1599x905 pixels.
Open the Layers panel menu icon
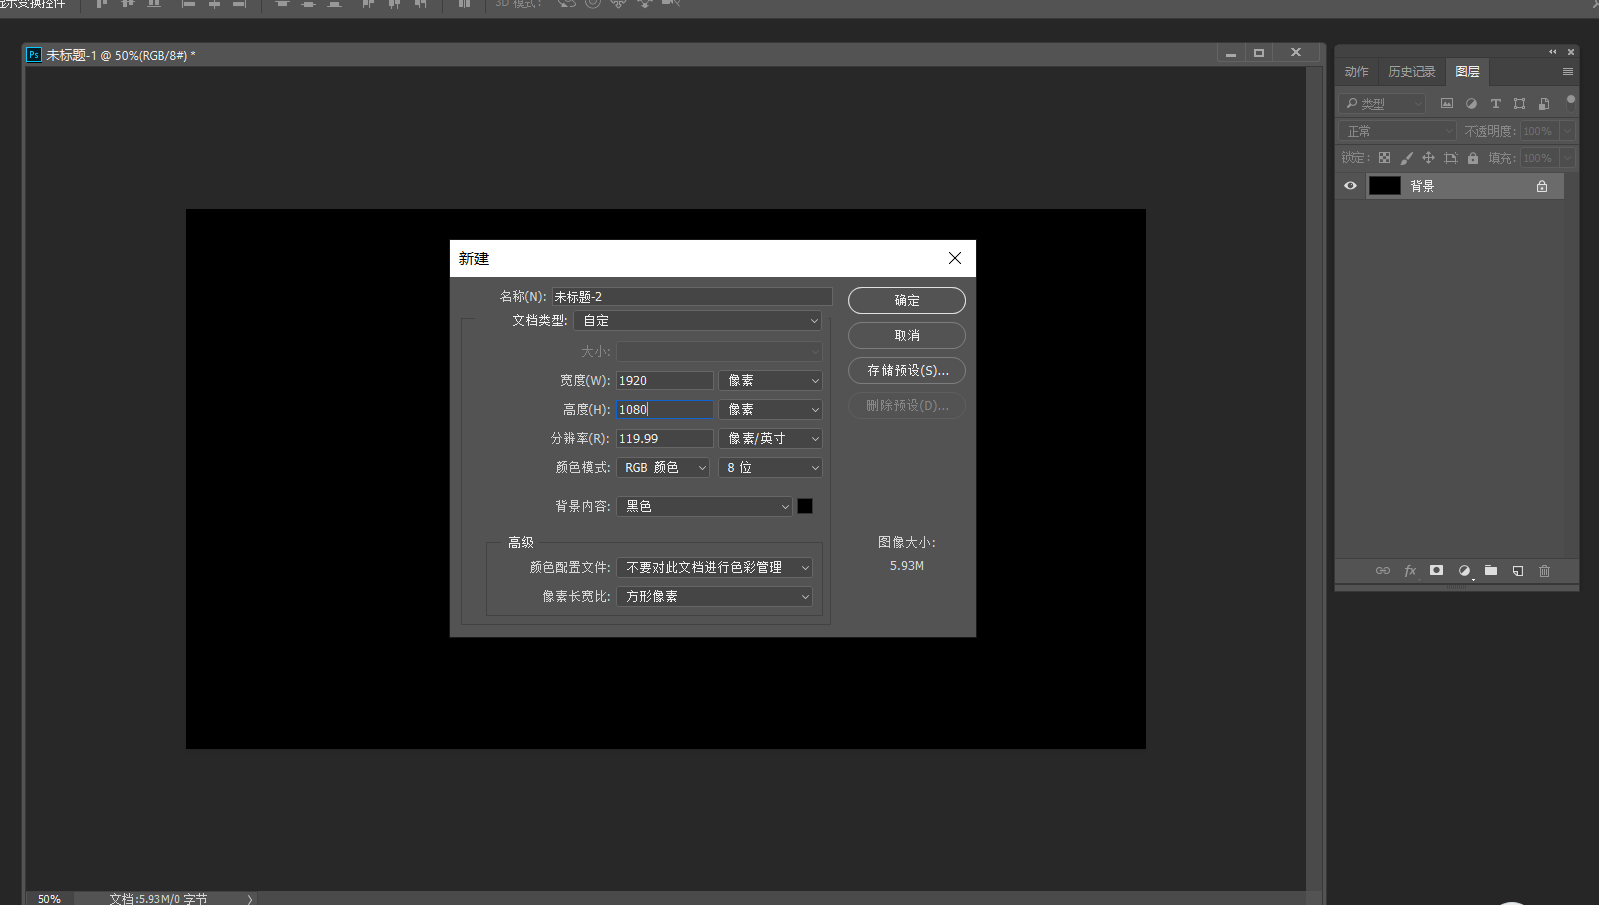(x=1567, y=72)
